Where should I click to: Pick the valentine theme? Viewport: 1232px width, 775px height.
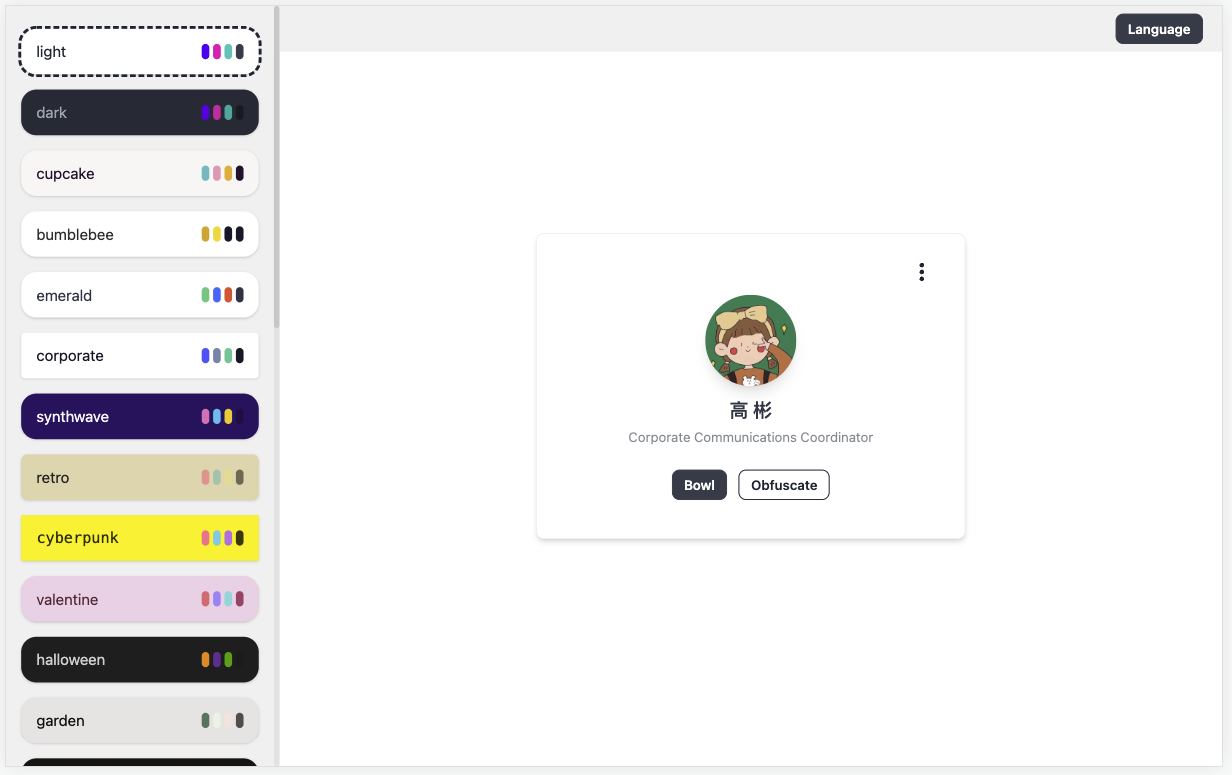tap(140, 600)
